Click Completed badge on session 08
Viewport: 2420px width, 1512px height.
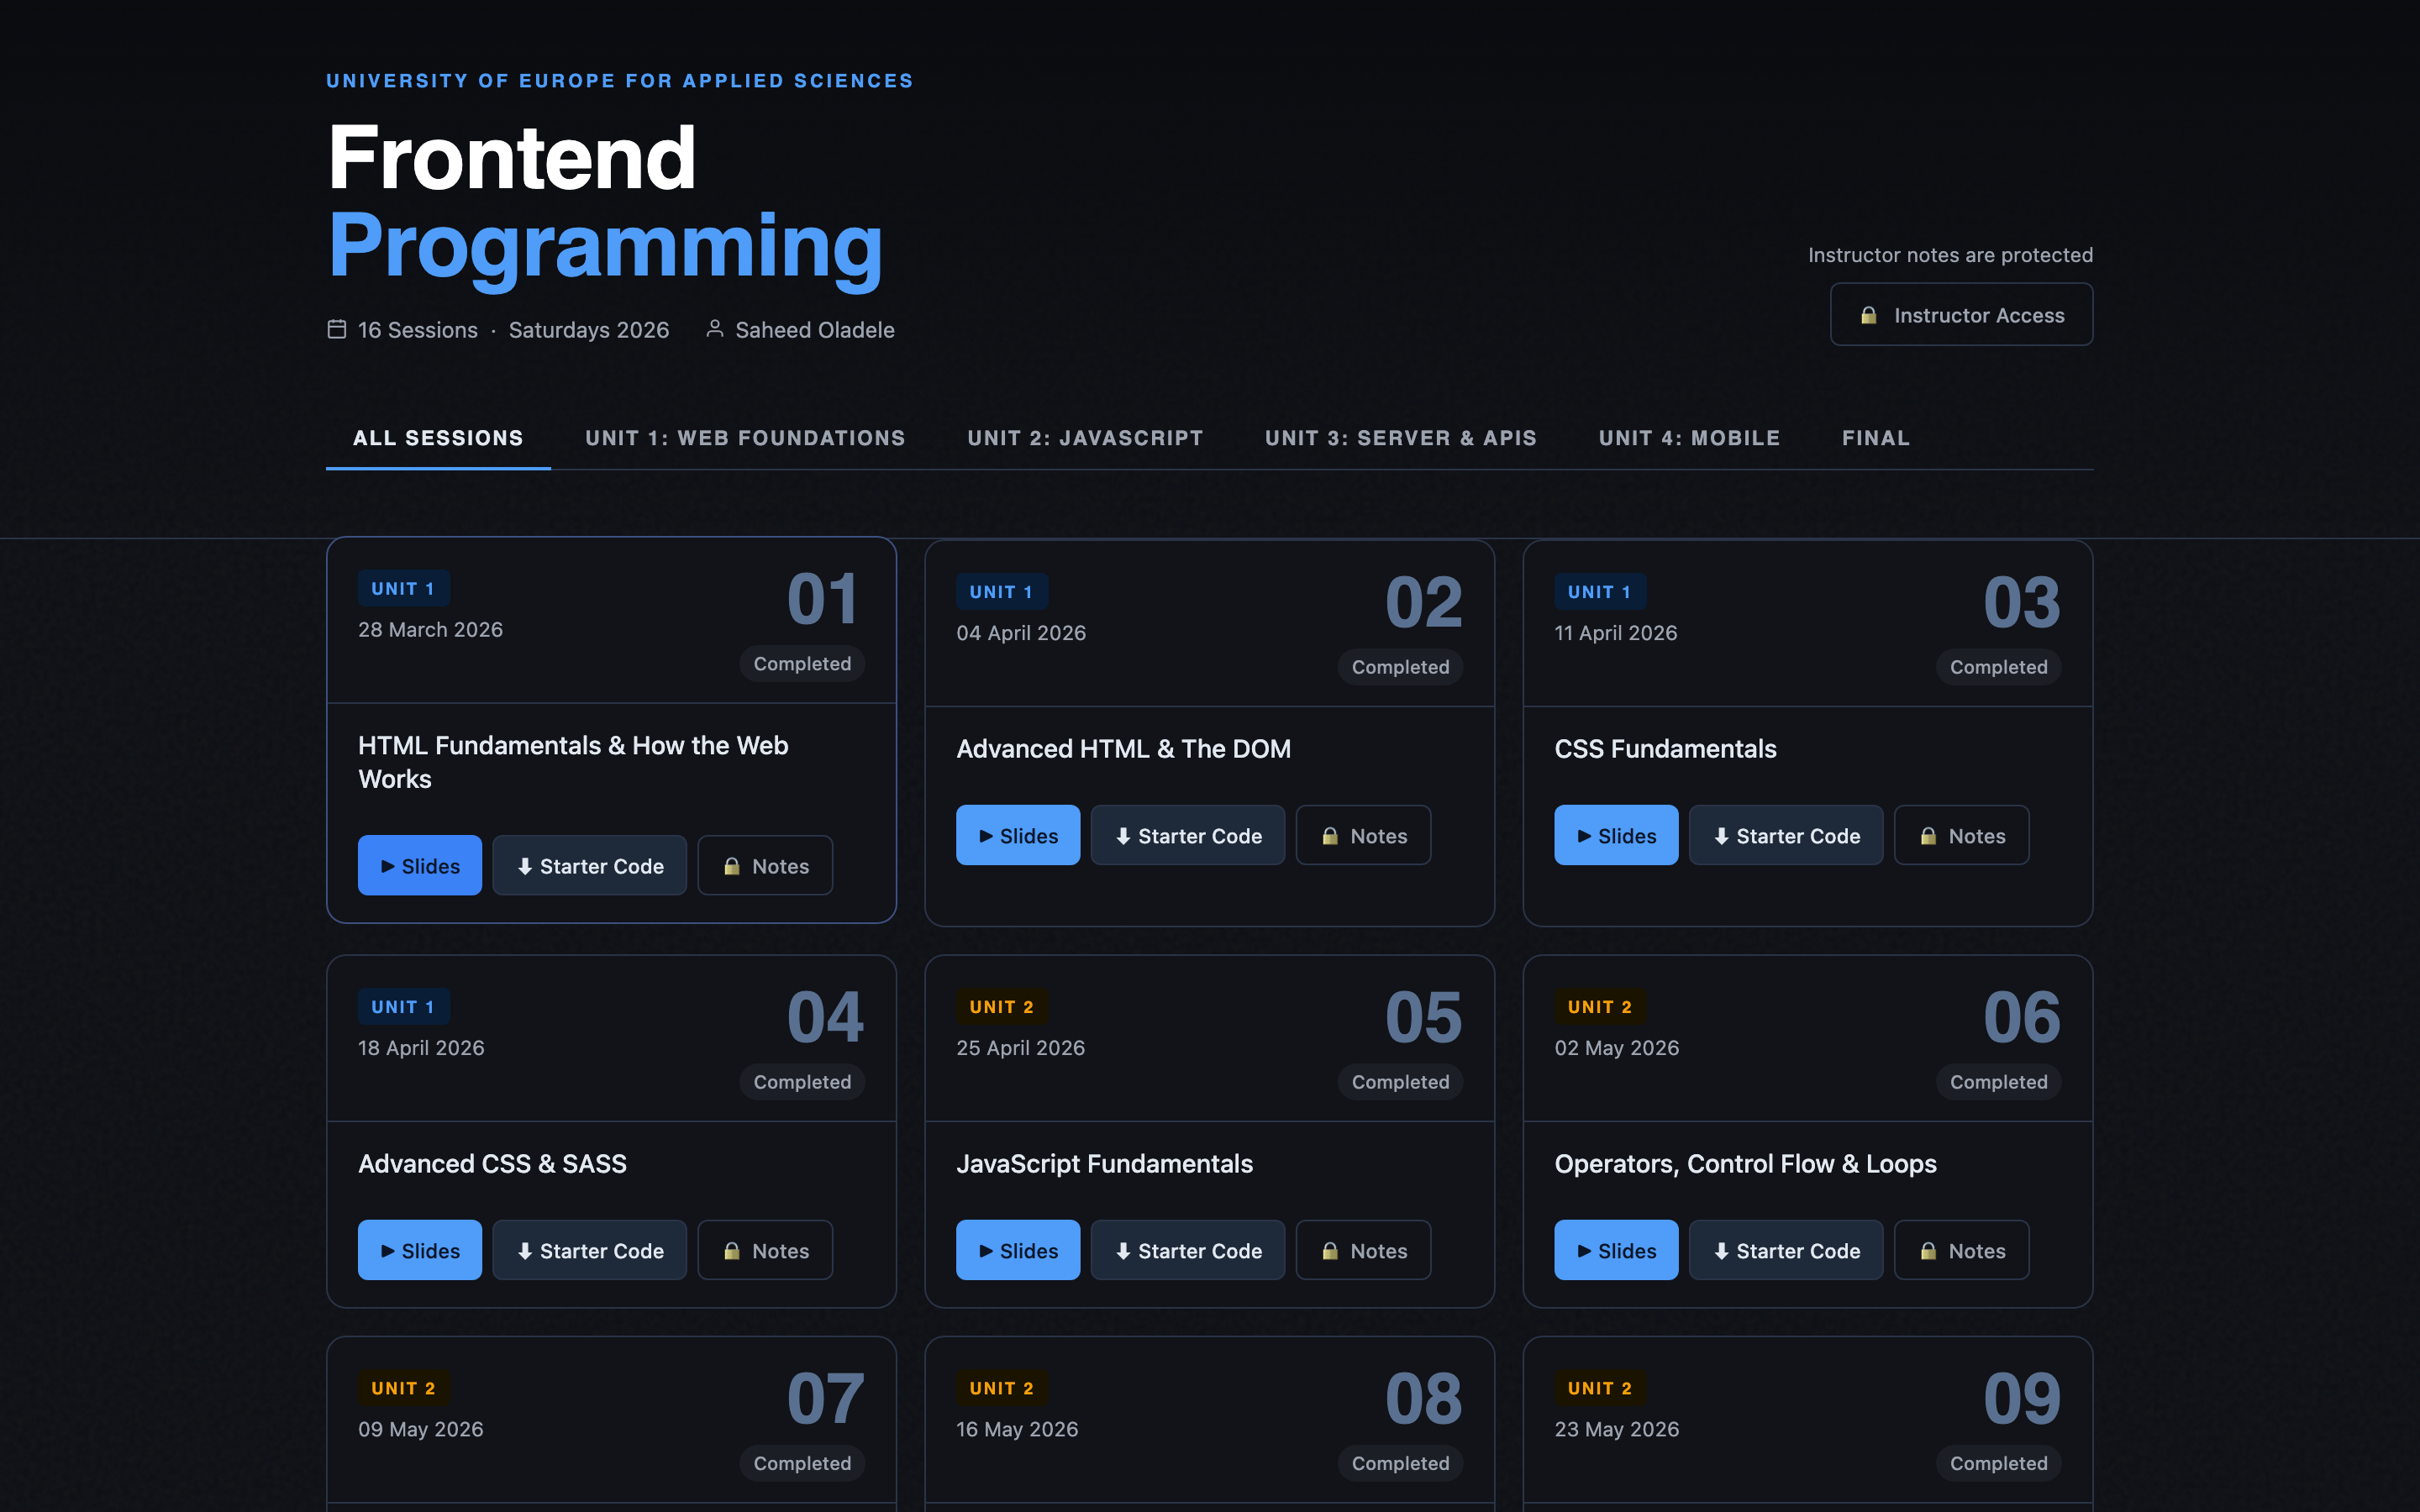pos(1400,1463)
